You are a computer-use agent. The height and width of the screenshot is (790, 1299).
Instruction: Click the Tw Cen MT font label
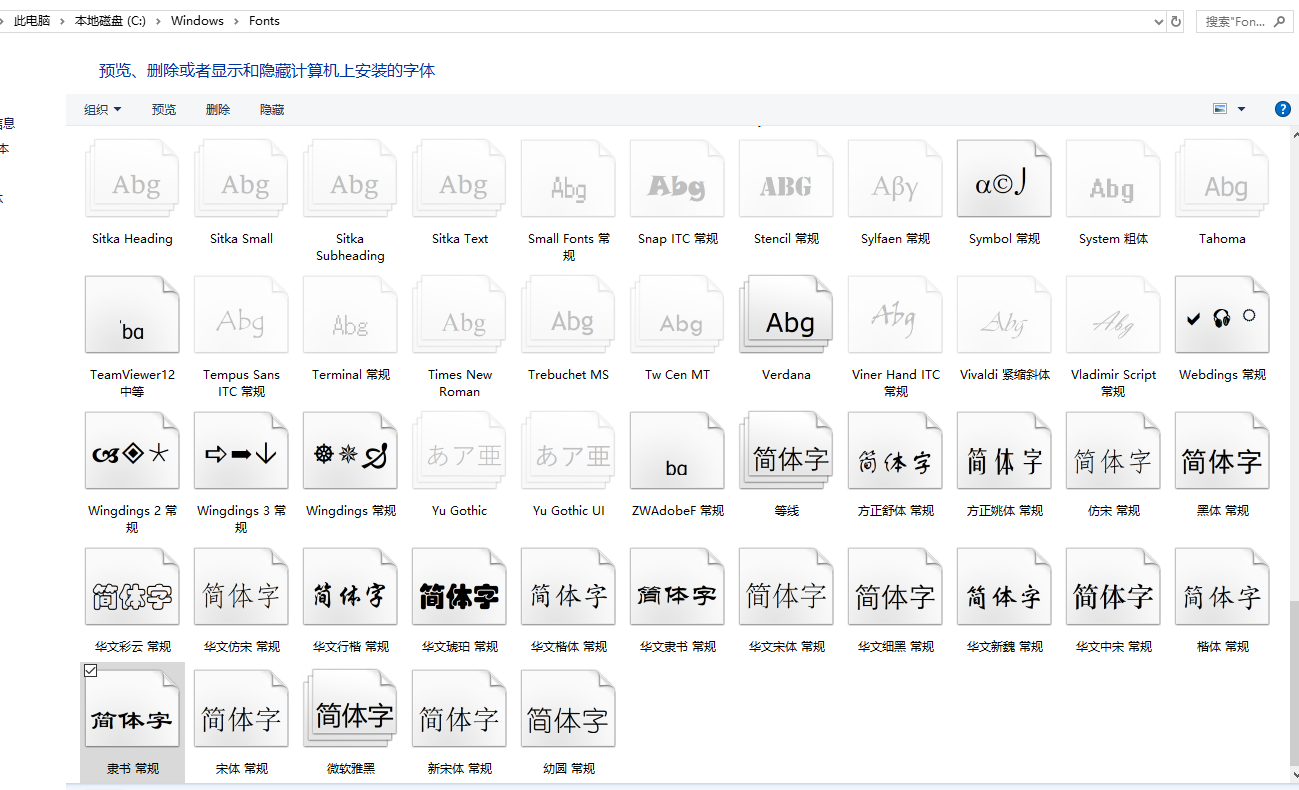tap(677, 375)
